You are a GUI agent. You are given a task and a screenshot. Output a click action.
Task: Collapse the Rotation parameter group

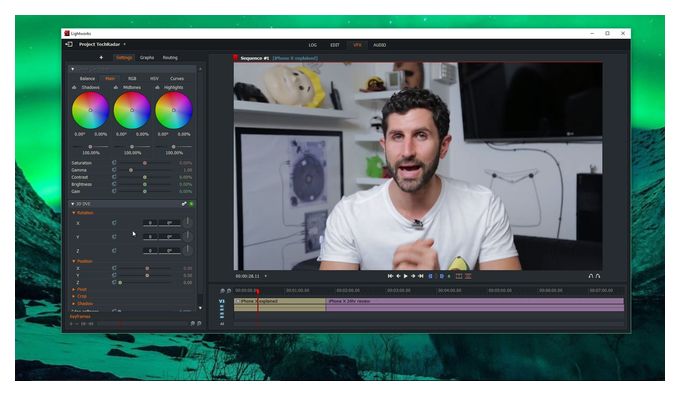74,213
